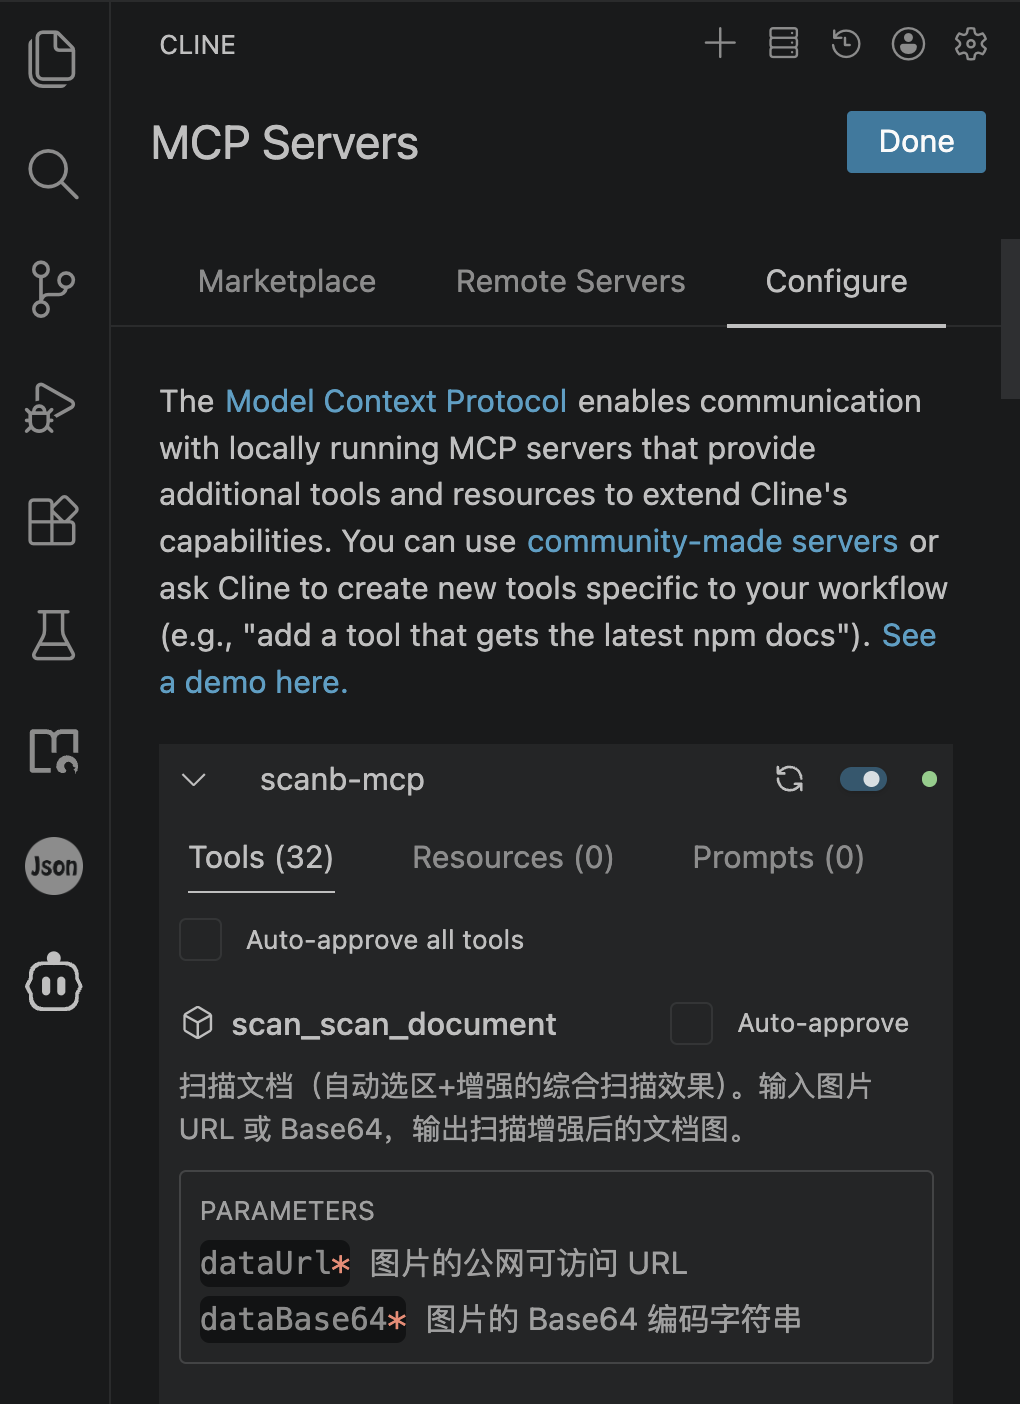This screenshot has width=1020, height=1404.
Task: Click the Done button
Action: (916, 142)
